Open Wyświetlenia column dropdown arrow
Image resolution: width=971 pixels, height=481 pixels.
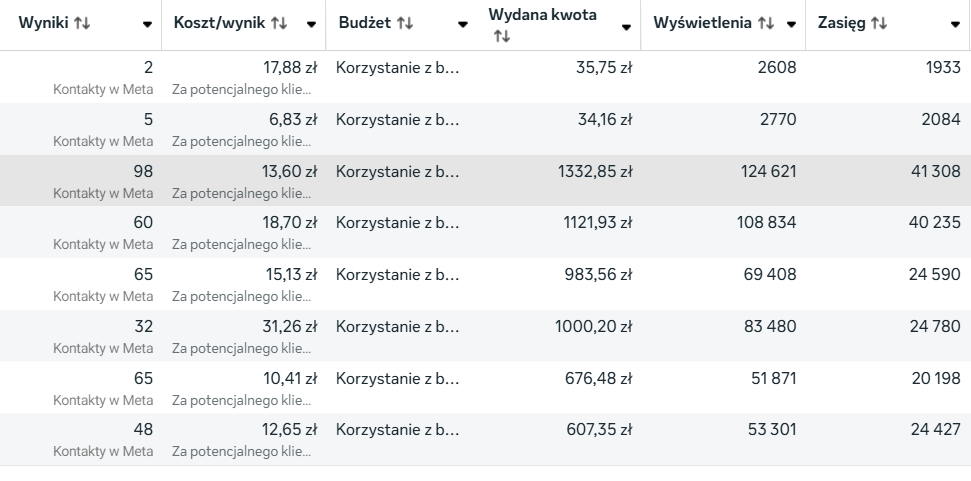click(791, 25)
